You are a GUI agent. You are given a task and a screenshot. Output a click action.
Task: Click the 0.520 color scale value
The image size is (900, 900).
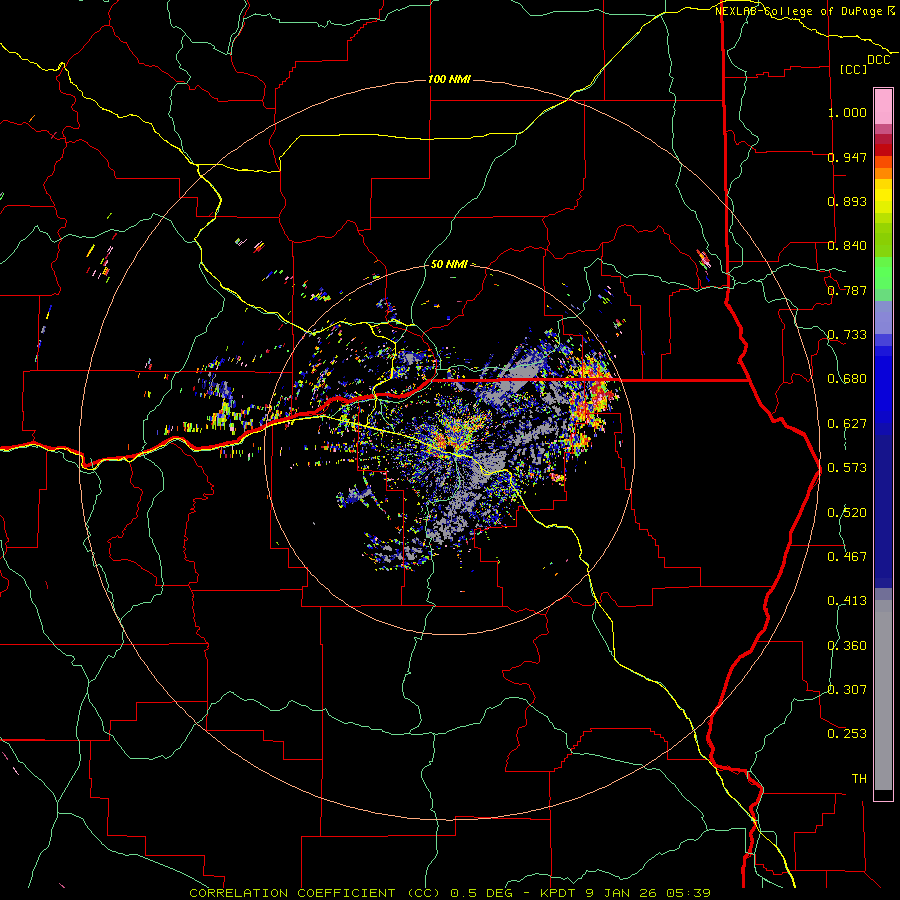847,513
